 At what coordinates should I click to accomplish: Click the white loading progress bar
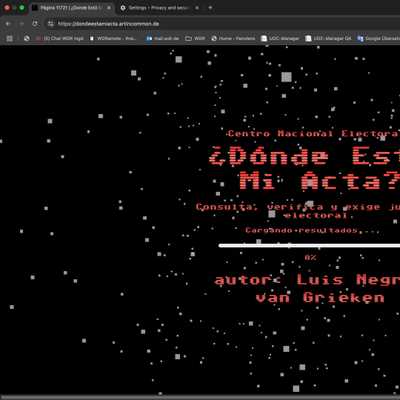309,246
